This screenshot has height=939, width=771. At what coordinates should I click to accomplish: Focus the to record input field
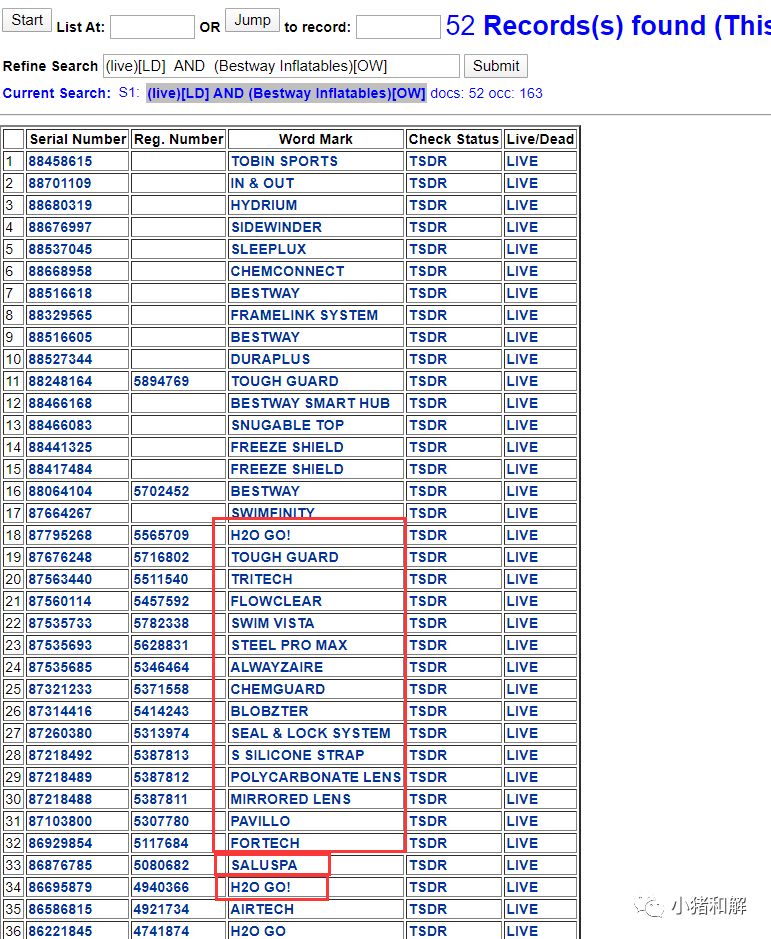tap(398, 27)
